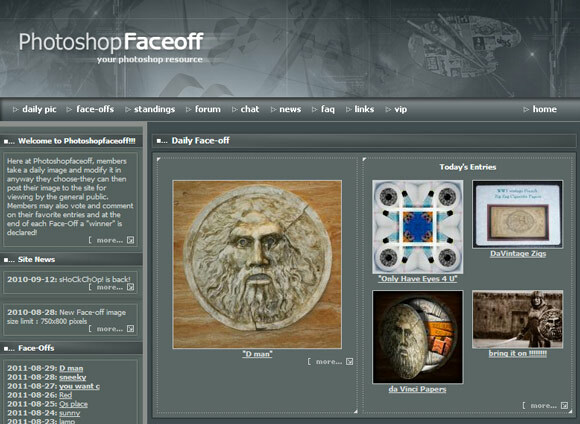Click arrow icon next to sHoCkChOp news more
Viewport: 580px width, 424px height.
pyautogui.click(x=131, y=287)
